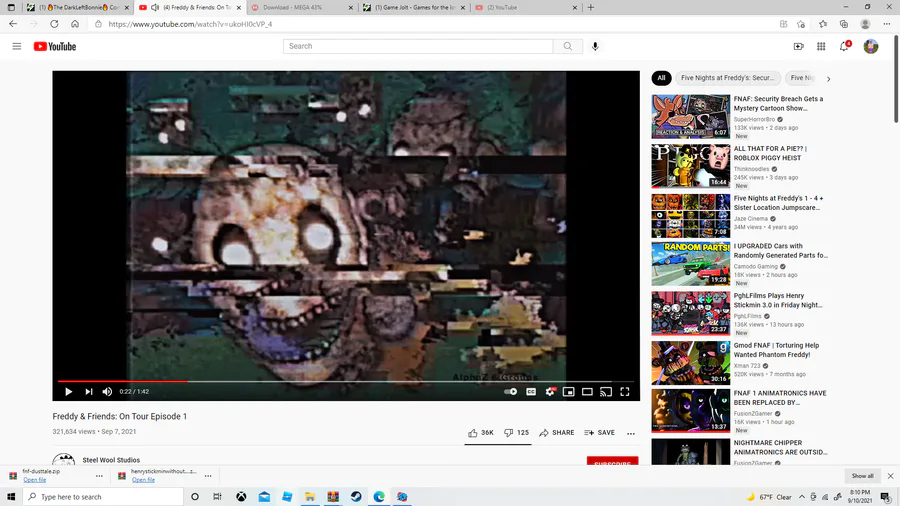Open file fnf-dusttale.zip download

pyautogui.click(x=34, y=480)
